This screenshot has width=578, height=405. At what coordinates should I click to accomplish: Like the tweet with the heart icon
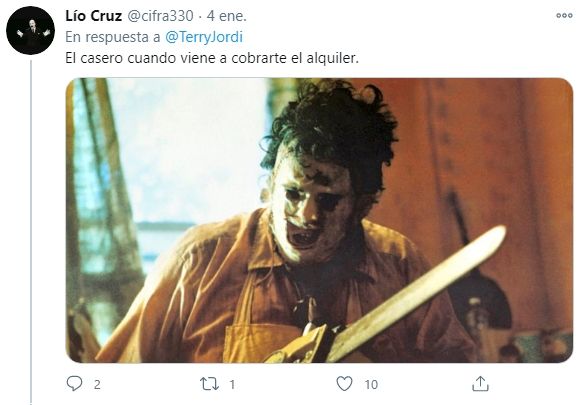344,384
